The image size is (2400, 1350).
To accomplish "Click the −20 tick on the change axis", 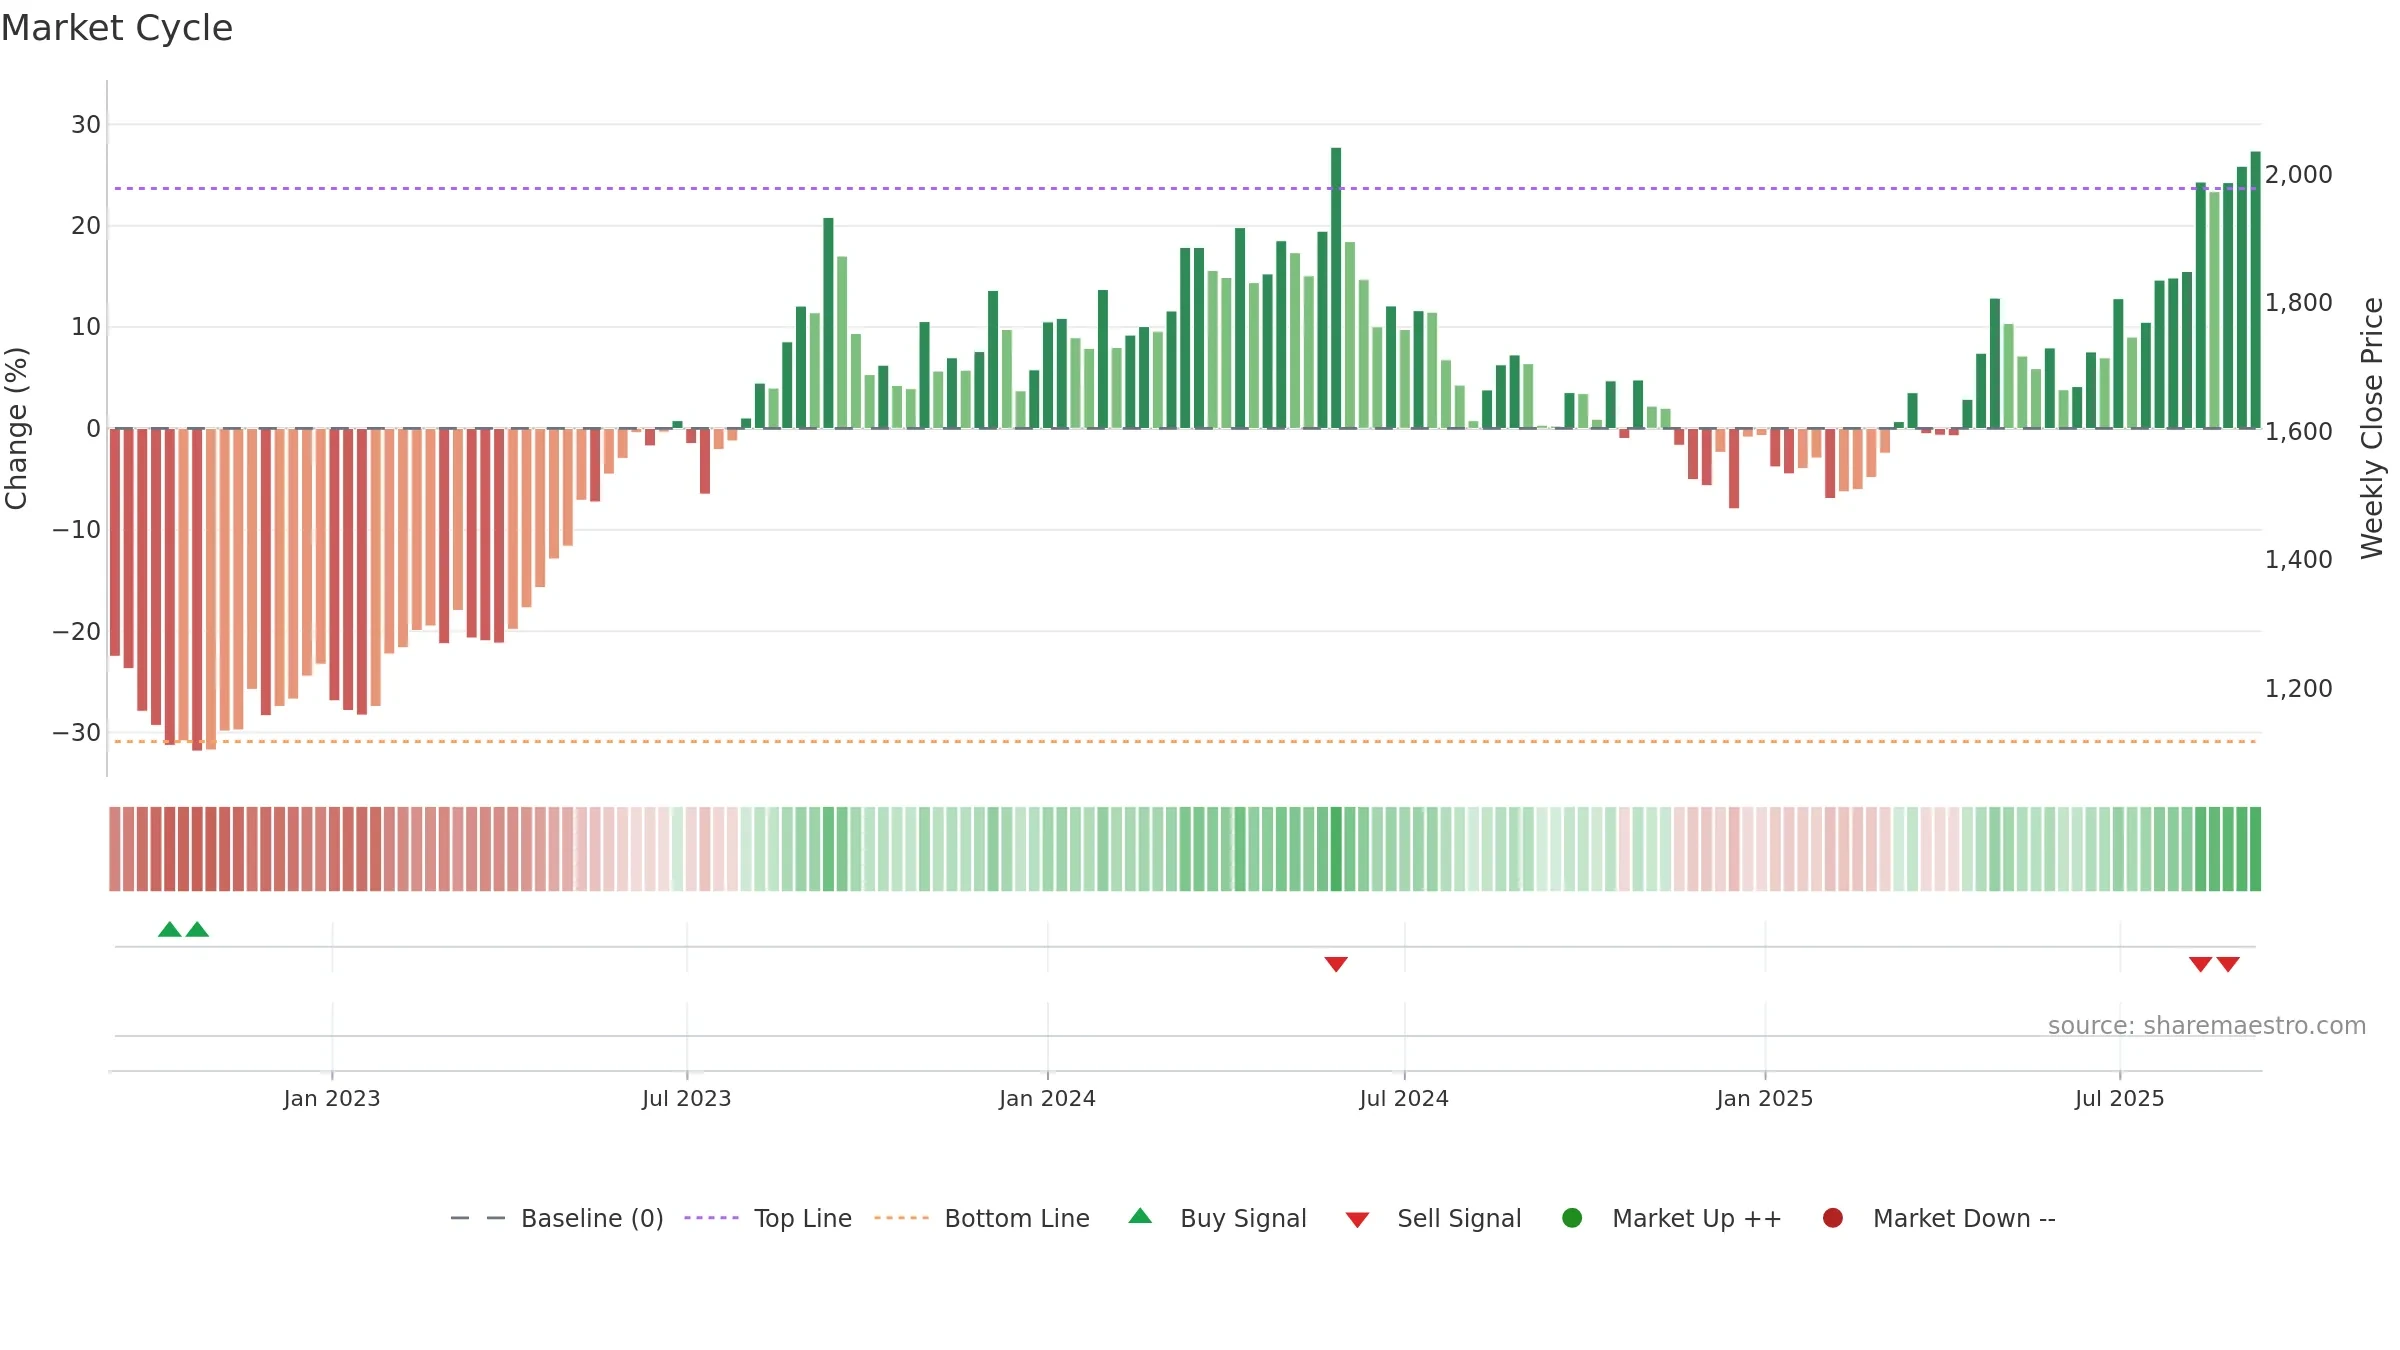I will pyautogui.click(x=77, y=631).
